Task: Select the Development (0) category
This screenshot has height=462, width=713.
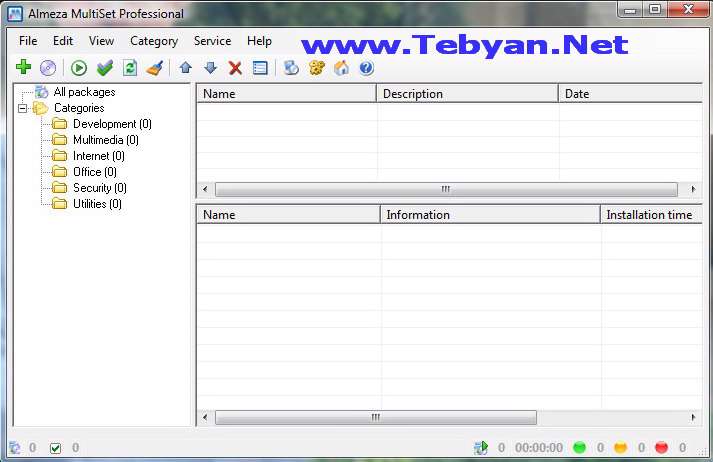Action: [112, 124]
